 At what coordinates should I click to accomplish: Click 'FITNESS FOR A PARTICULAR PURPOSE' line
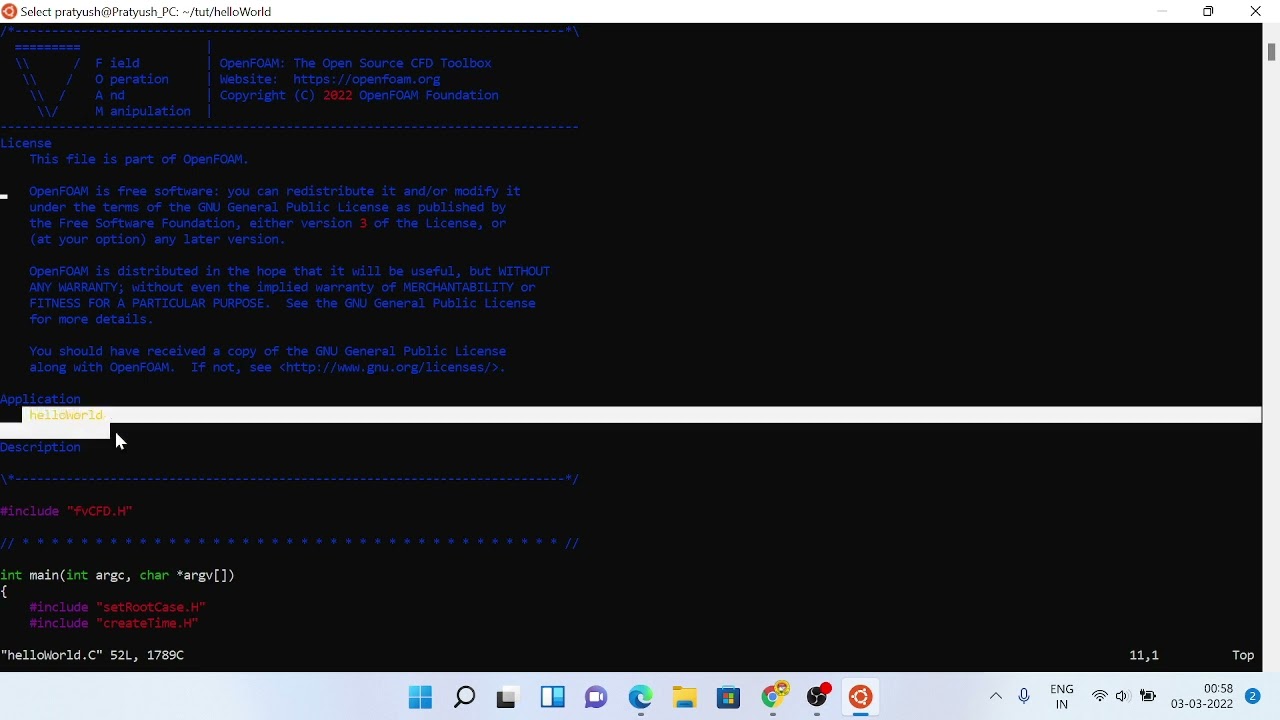(282, 303)
